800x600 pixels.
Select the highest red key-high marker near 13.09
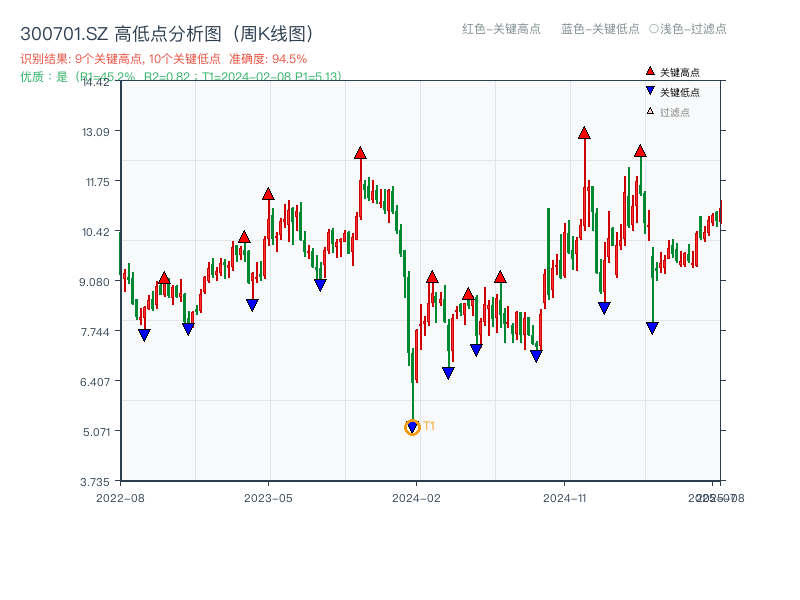tap(583, 131)
